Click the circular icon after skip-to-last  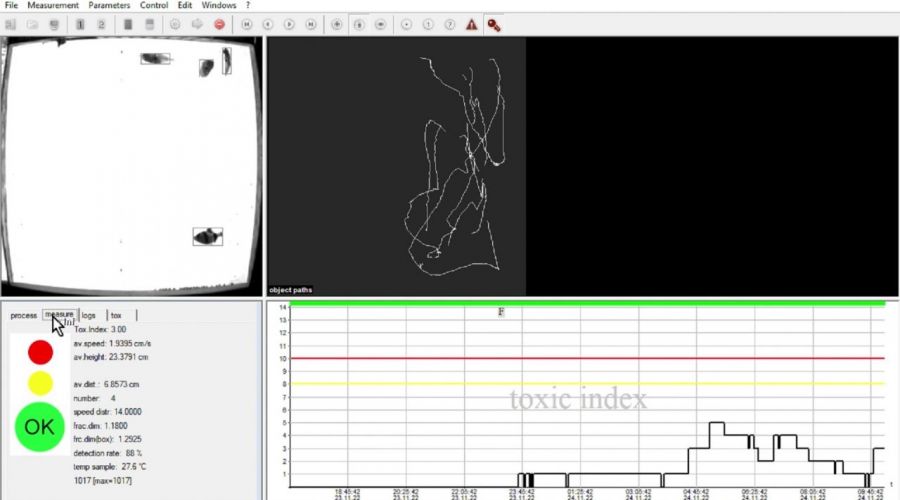[337, 25]
